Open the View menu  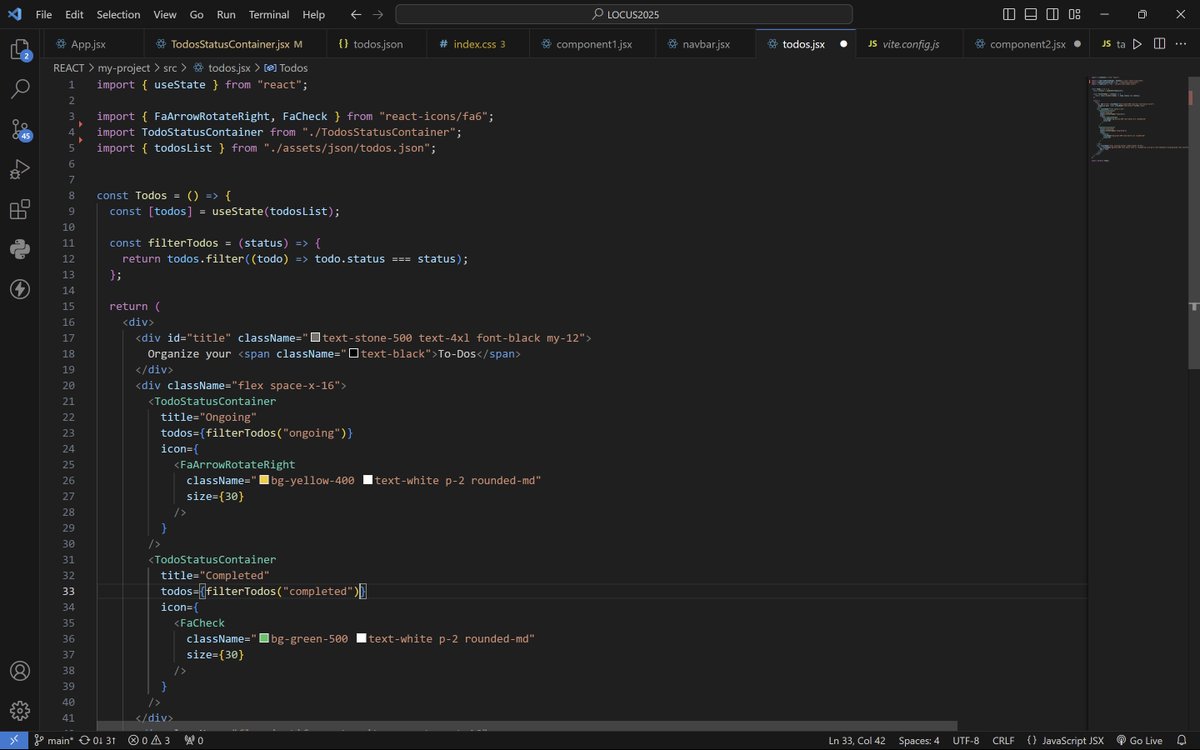pos(165,15)
